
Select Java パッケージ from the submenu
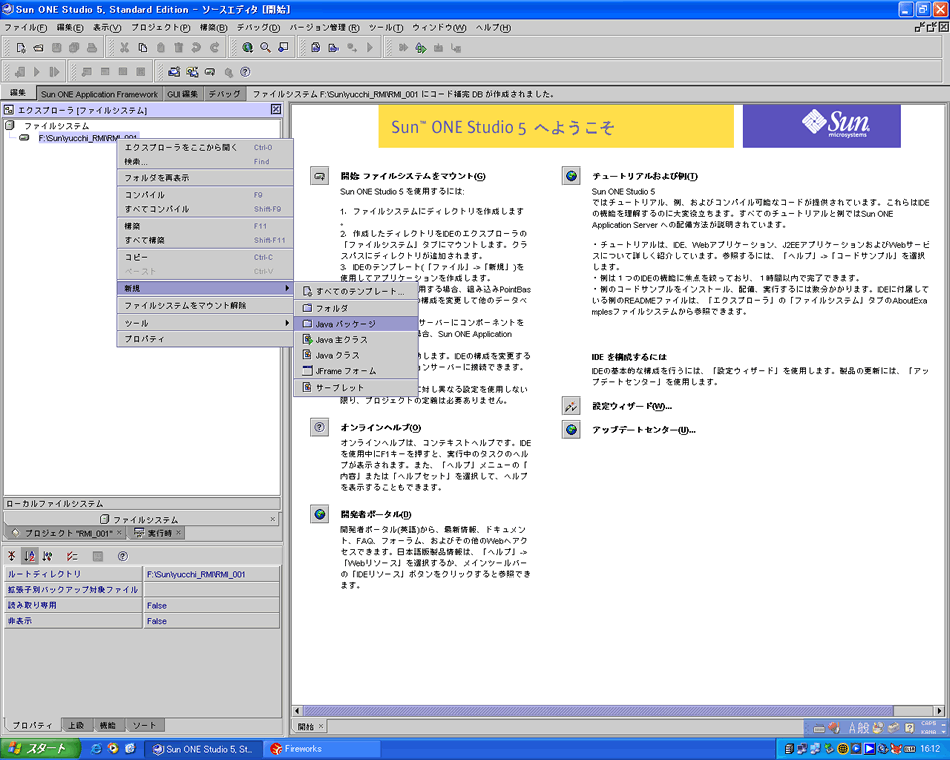(346, 324)
